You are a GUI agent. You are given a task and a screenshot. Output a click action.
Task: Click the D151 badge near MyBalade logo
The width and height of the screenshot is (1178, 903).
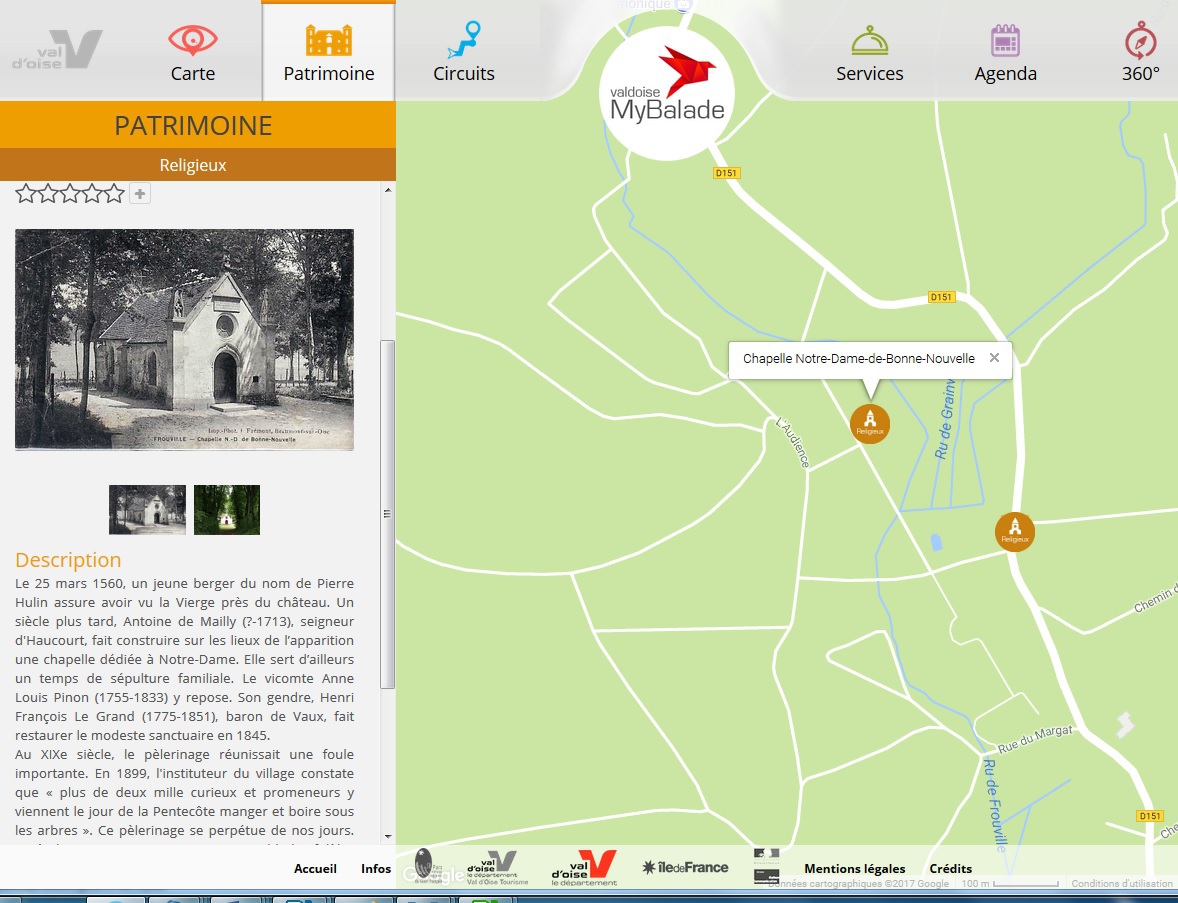pos(726,173)
